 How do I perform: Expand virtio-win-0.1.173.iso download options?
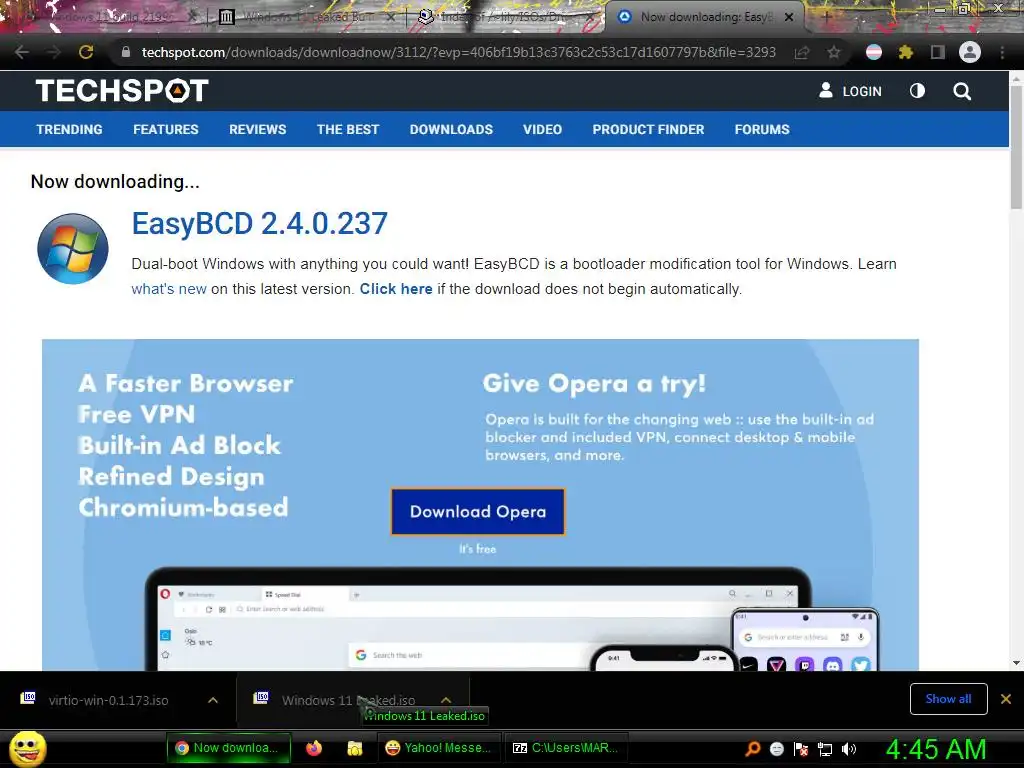213,700
